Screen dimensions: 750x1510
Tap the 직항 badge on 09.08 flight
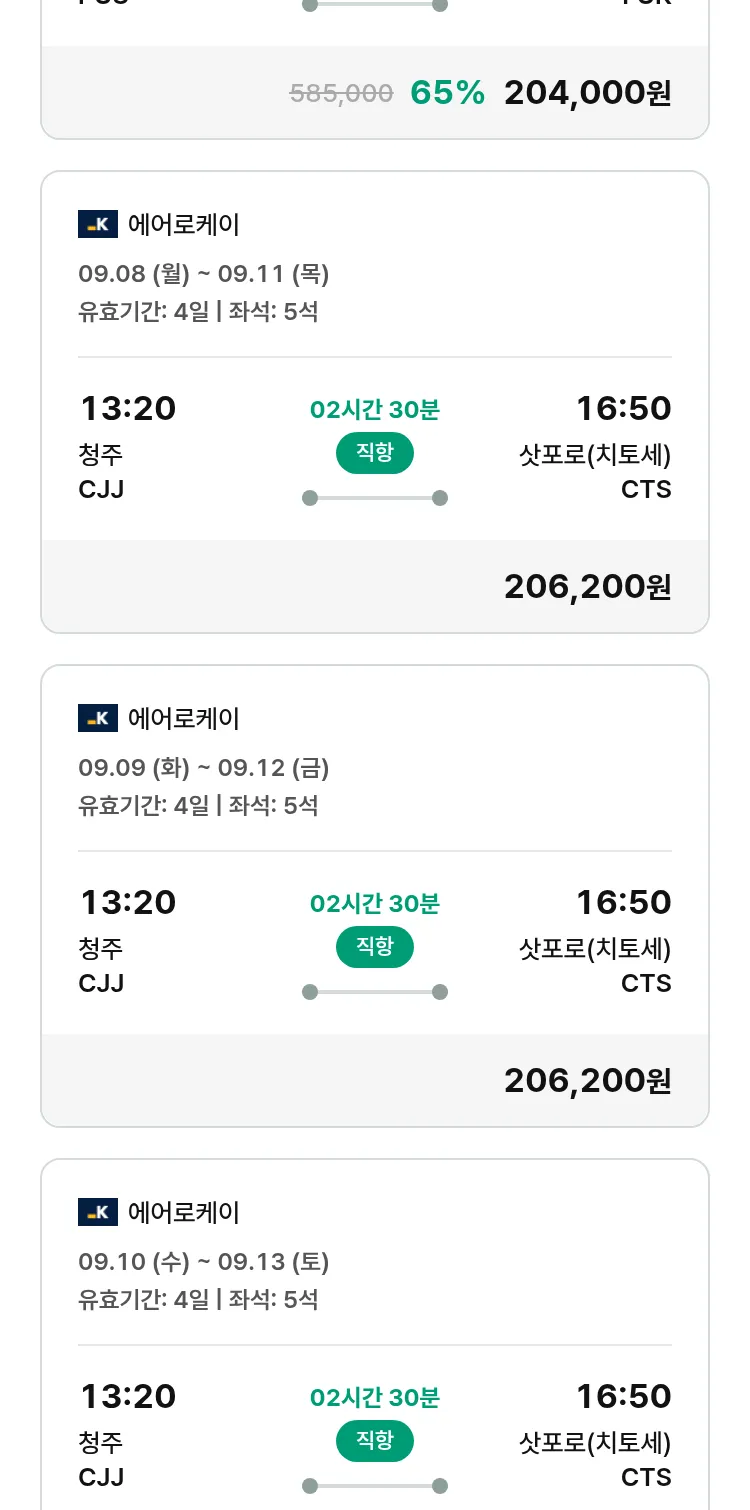(375, 453)
